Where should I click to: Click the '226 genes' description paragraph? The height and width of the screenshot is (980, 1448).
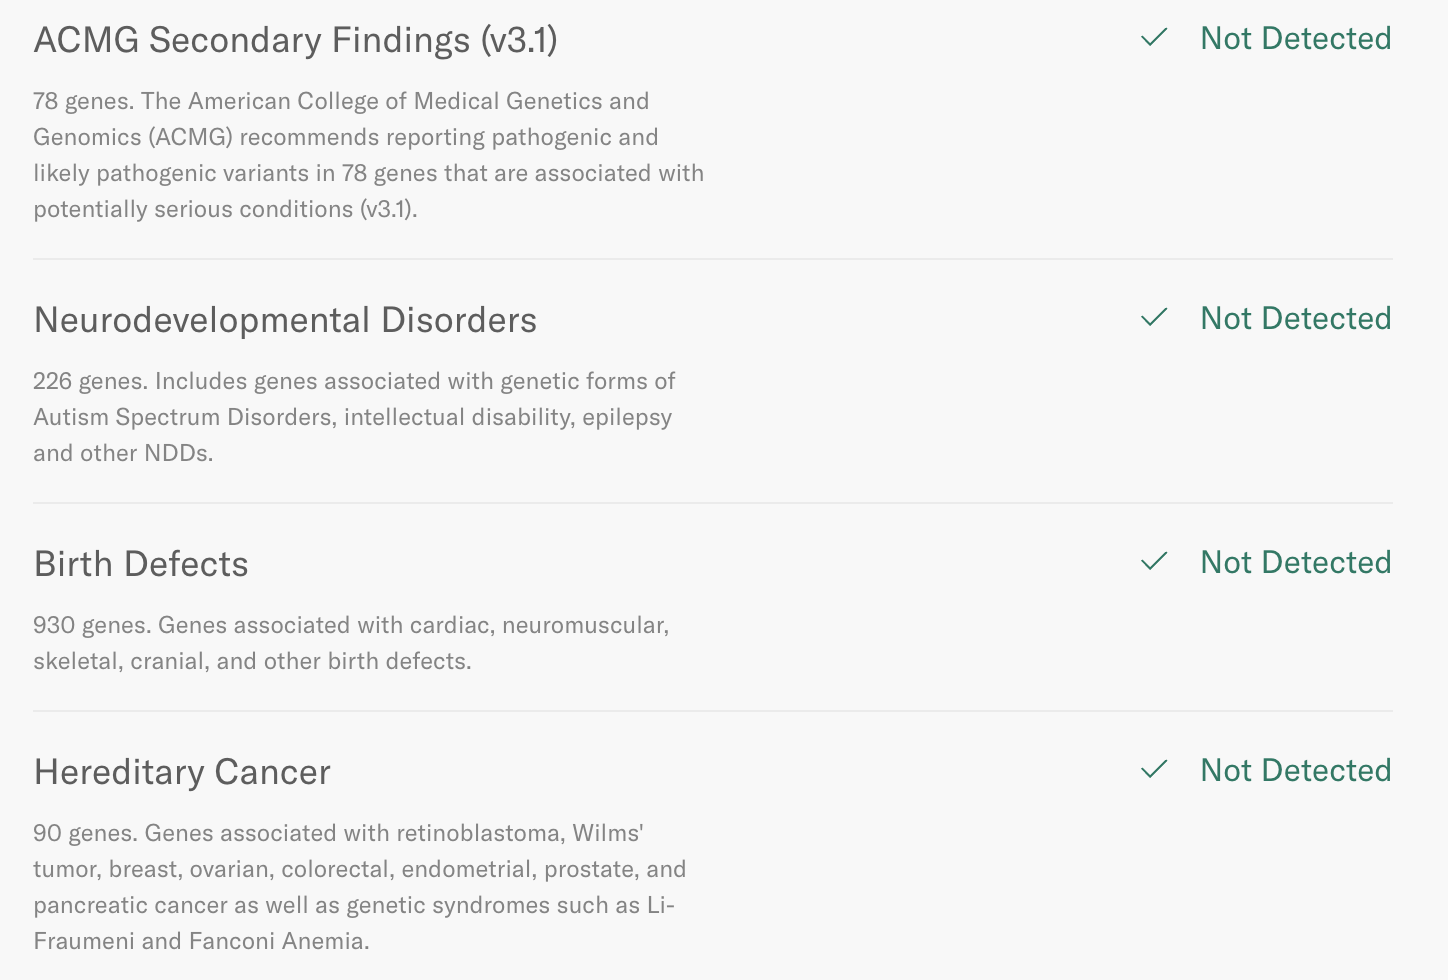[354, 417]
